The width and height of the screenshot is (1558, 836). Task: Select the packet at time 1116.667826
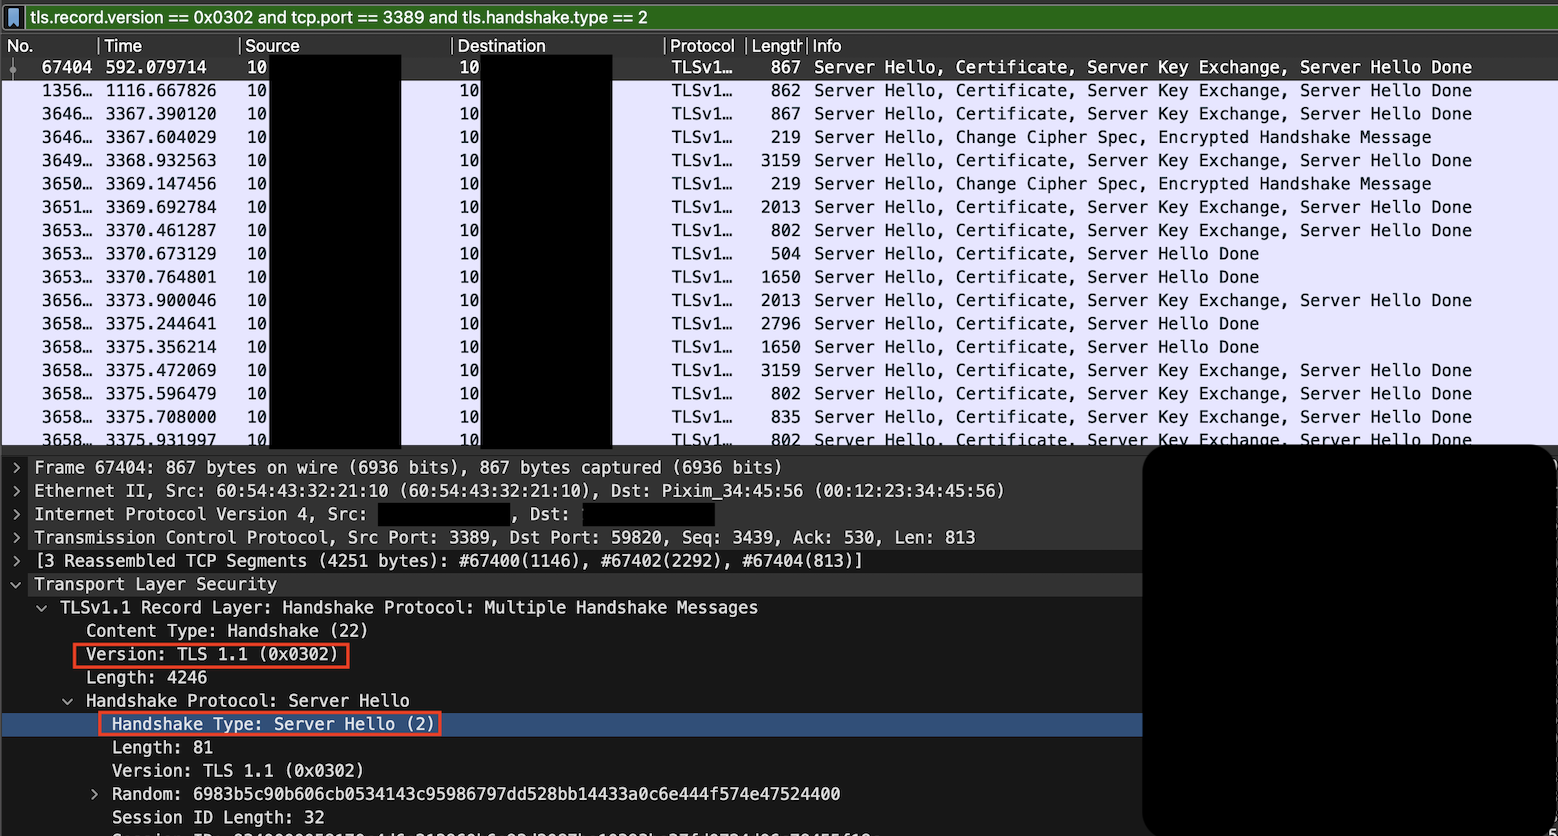click(x=779, y=91)
